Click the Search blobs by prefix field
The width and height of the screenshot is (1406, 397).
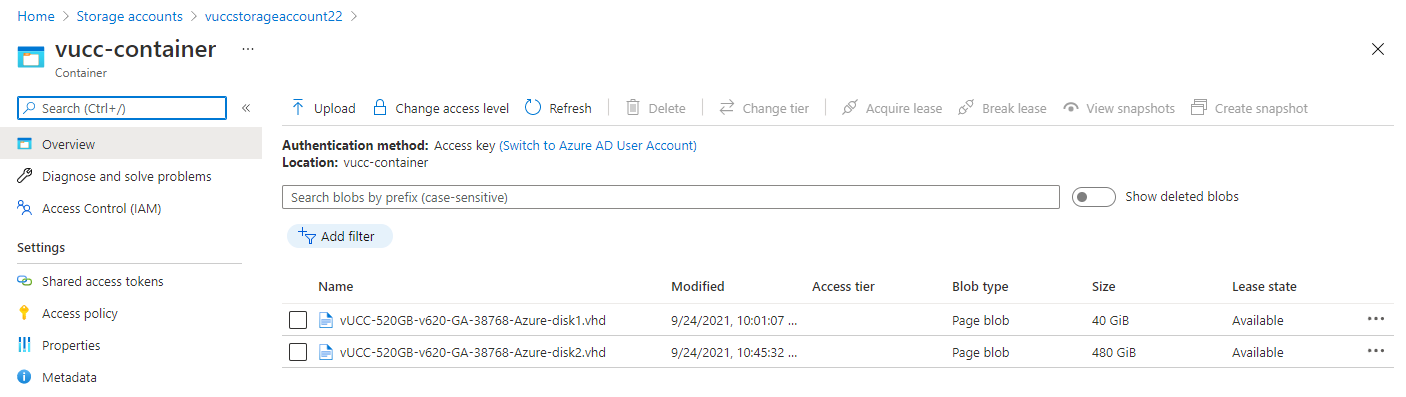tap(670, 197)
